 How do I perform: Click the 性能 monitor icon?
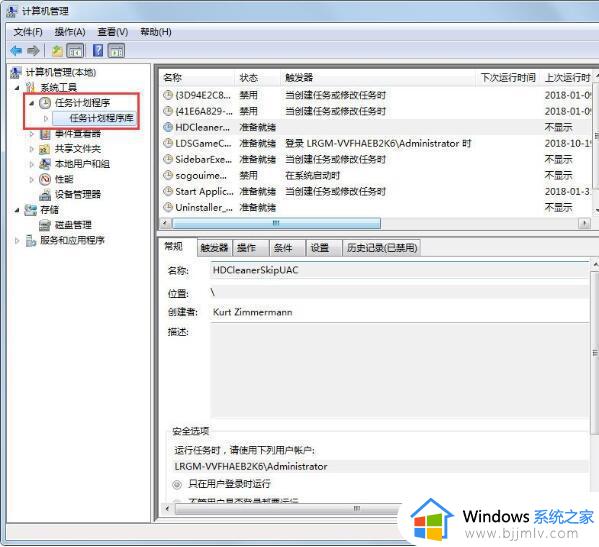click(45, 179)
